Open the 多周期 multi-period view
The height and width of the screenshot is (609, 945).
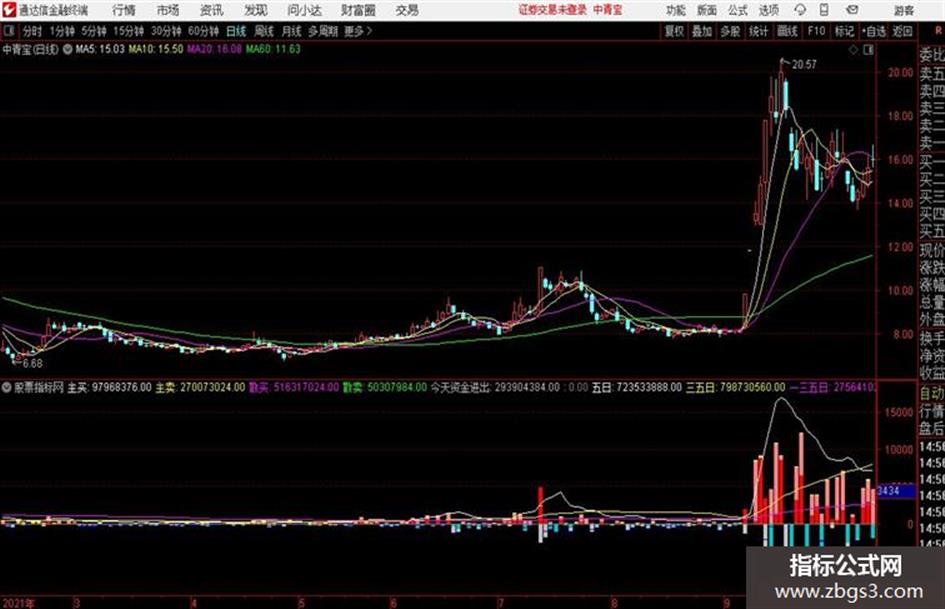pos(323,31)
